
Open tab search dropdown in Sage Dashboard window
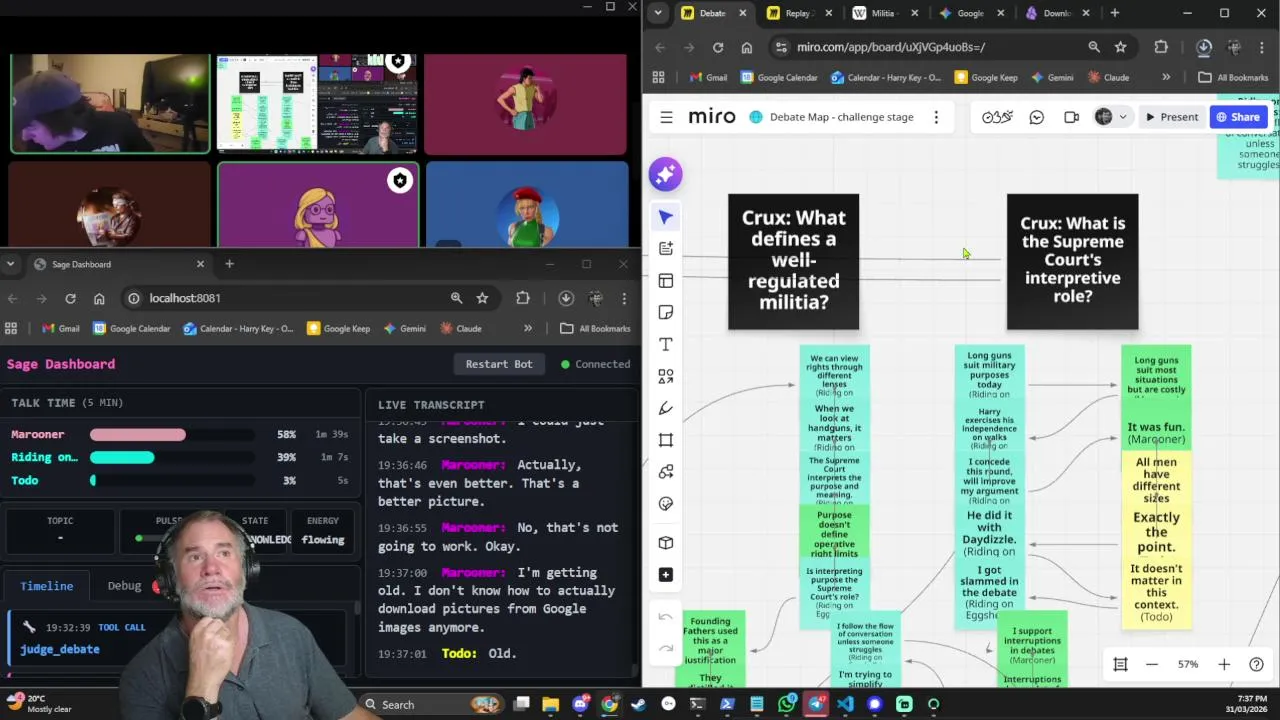10,264
